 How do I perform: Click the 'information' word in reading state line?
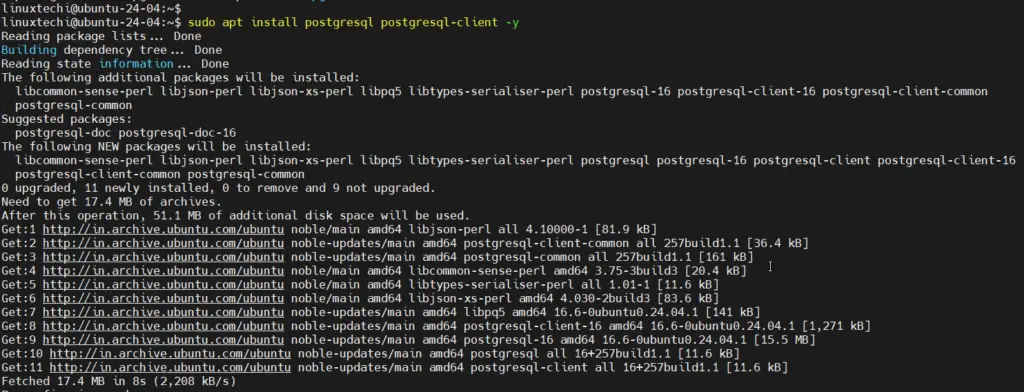[136, 64]
